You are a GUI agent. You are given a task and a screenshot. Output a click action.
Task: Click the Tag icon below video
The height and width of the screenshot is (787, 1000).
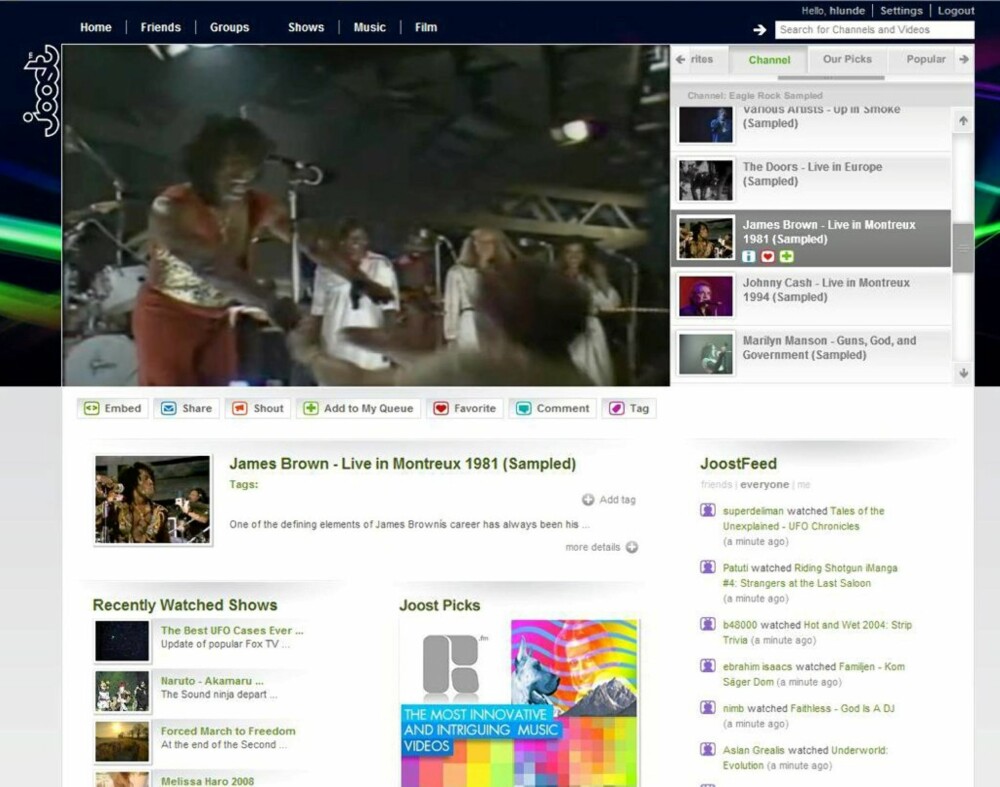[616, 408]
